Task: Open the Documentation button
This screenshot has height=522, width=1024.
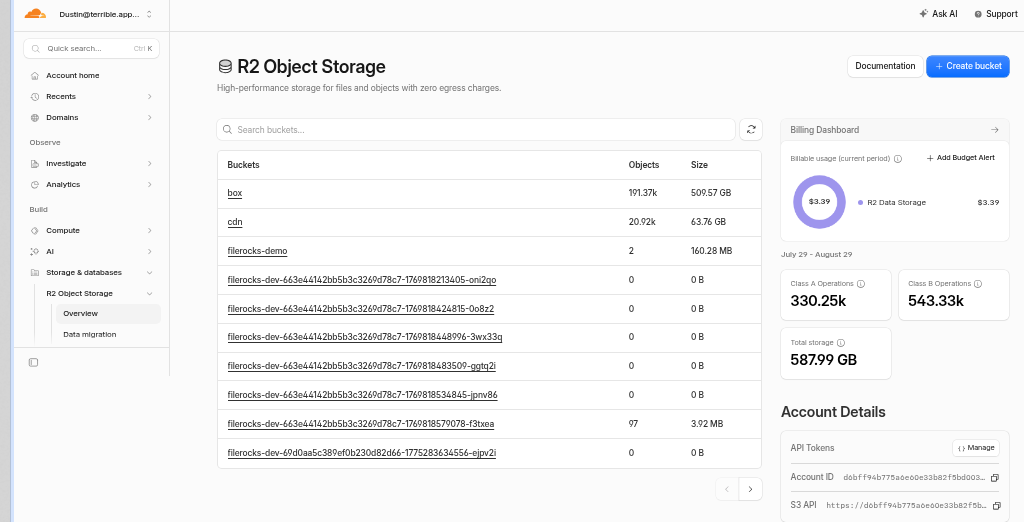Action: [885, 66]
